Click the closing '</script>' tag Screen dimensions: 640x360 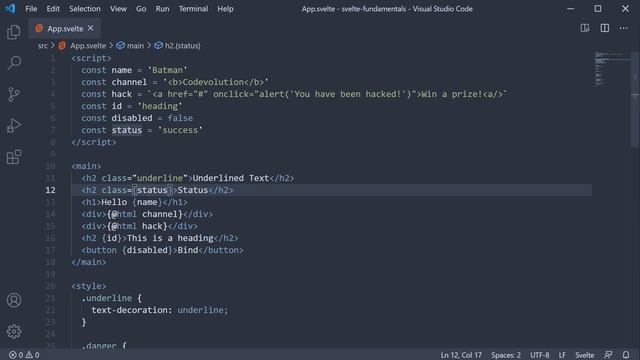click(94, 142)
